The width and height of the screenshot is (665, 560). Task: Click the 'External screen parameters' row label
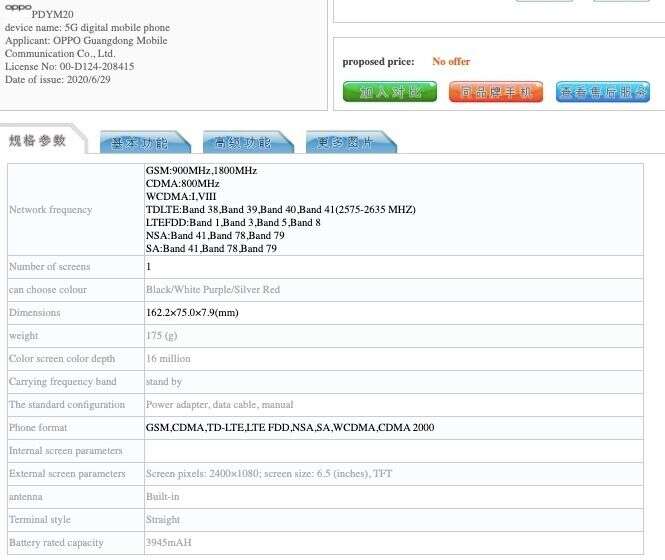tap(67, 474)
